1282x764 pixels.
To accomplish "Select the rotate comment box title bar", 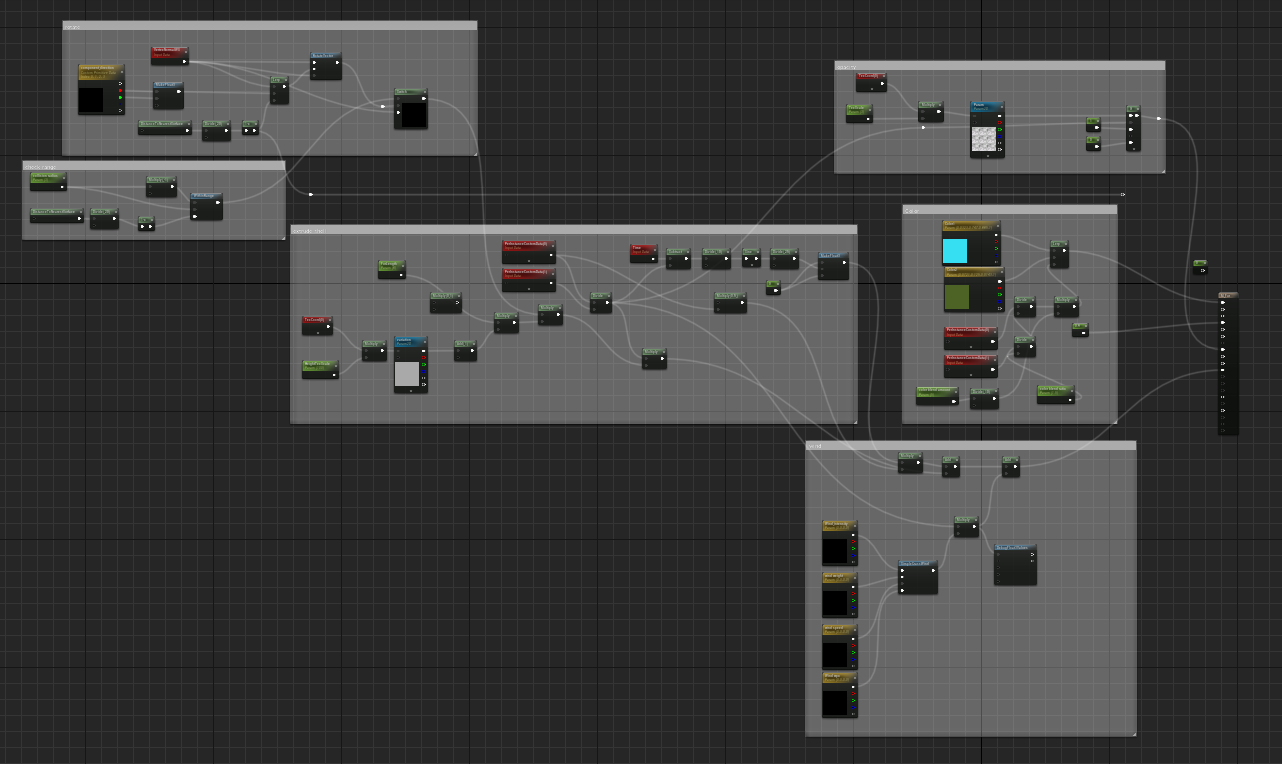I will (269, 26).
